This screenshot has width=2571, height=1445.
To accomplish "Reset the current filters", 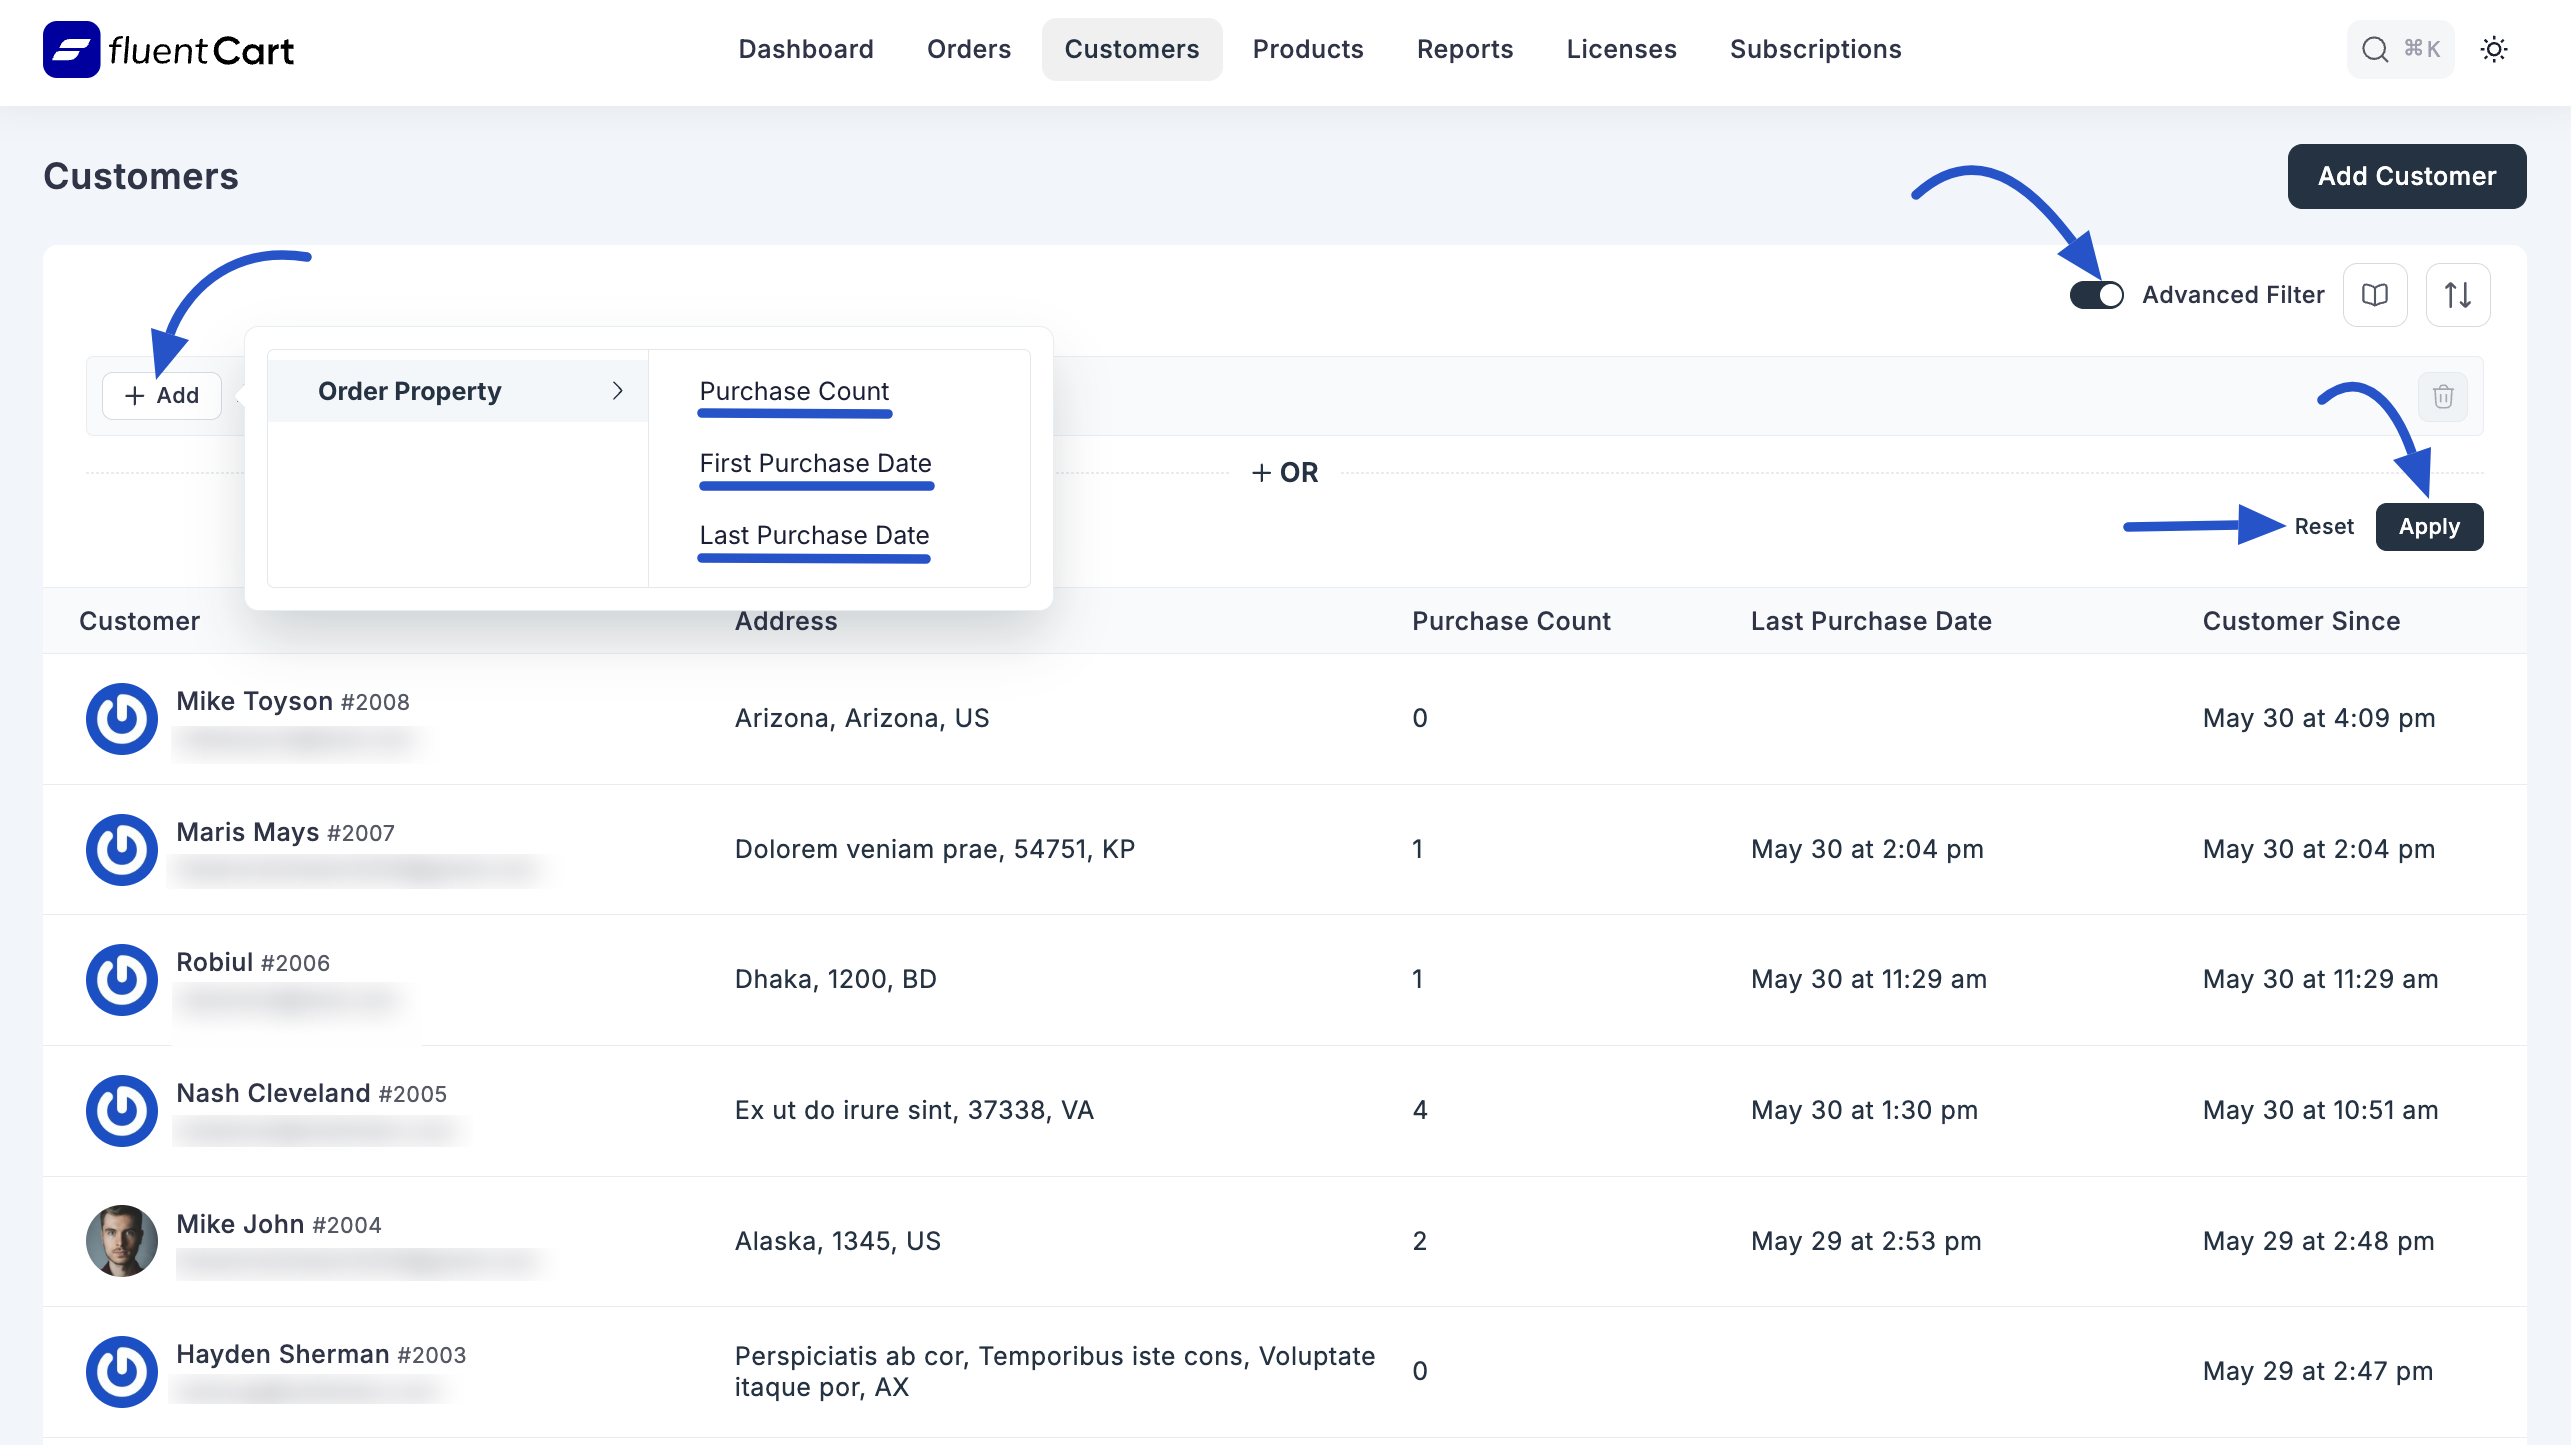I will pos(2325,526).
